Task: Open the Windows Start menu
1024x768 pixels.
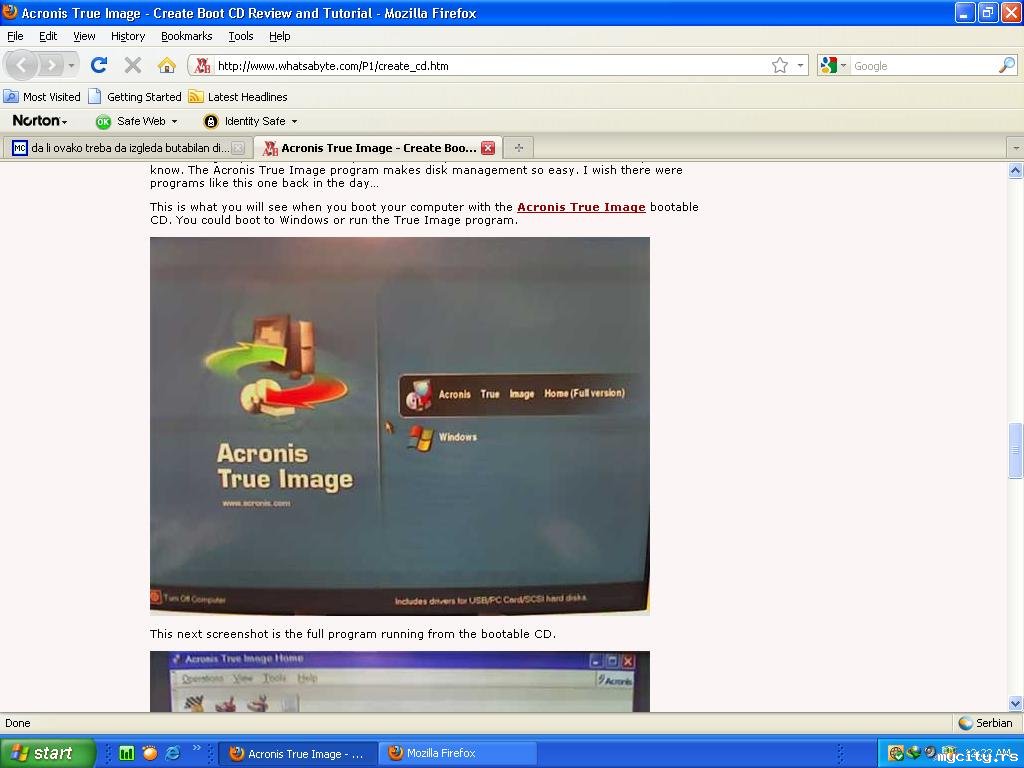Action: (47, 753)
